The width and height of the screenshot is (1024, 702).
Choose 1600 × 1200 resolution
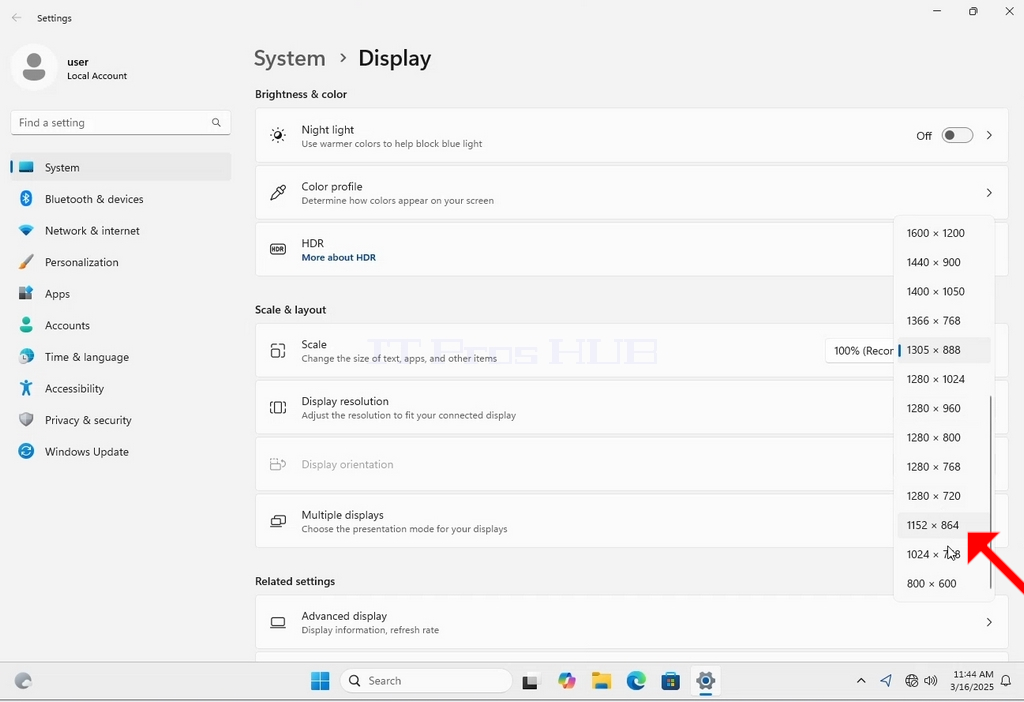pyautogui.click(x=944, y=233)
